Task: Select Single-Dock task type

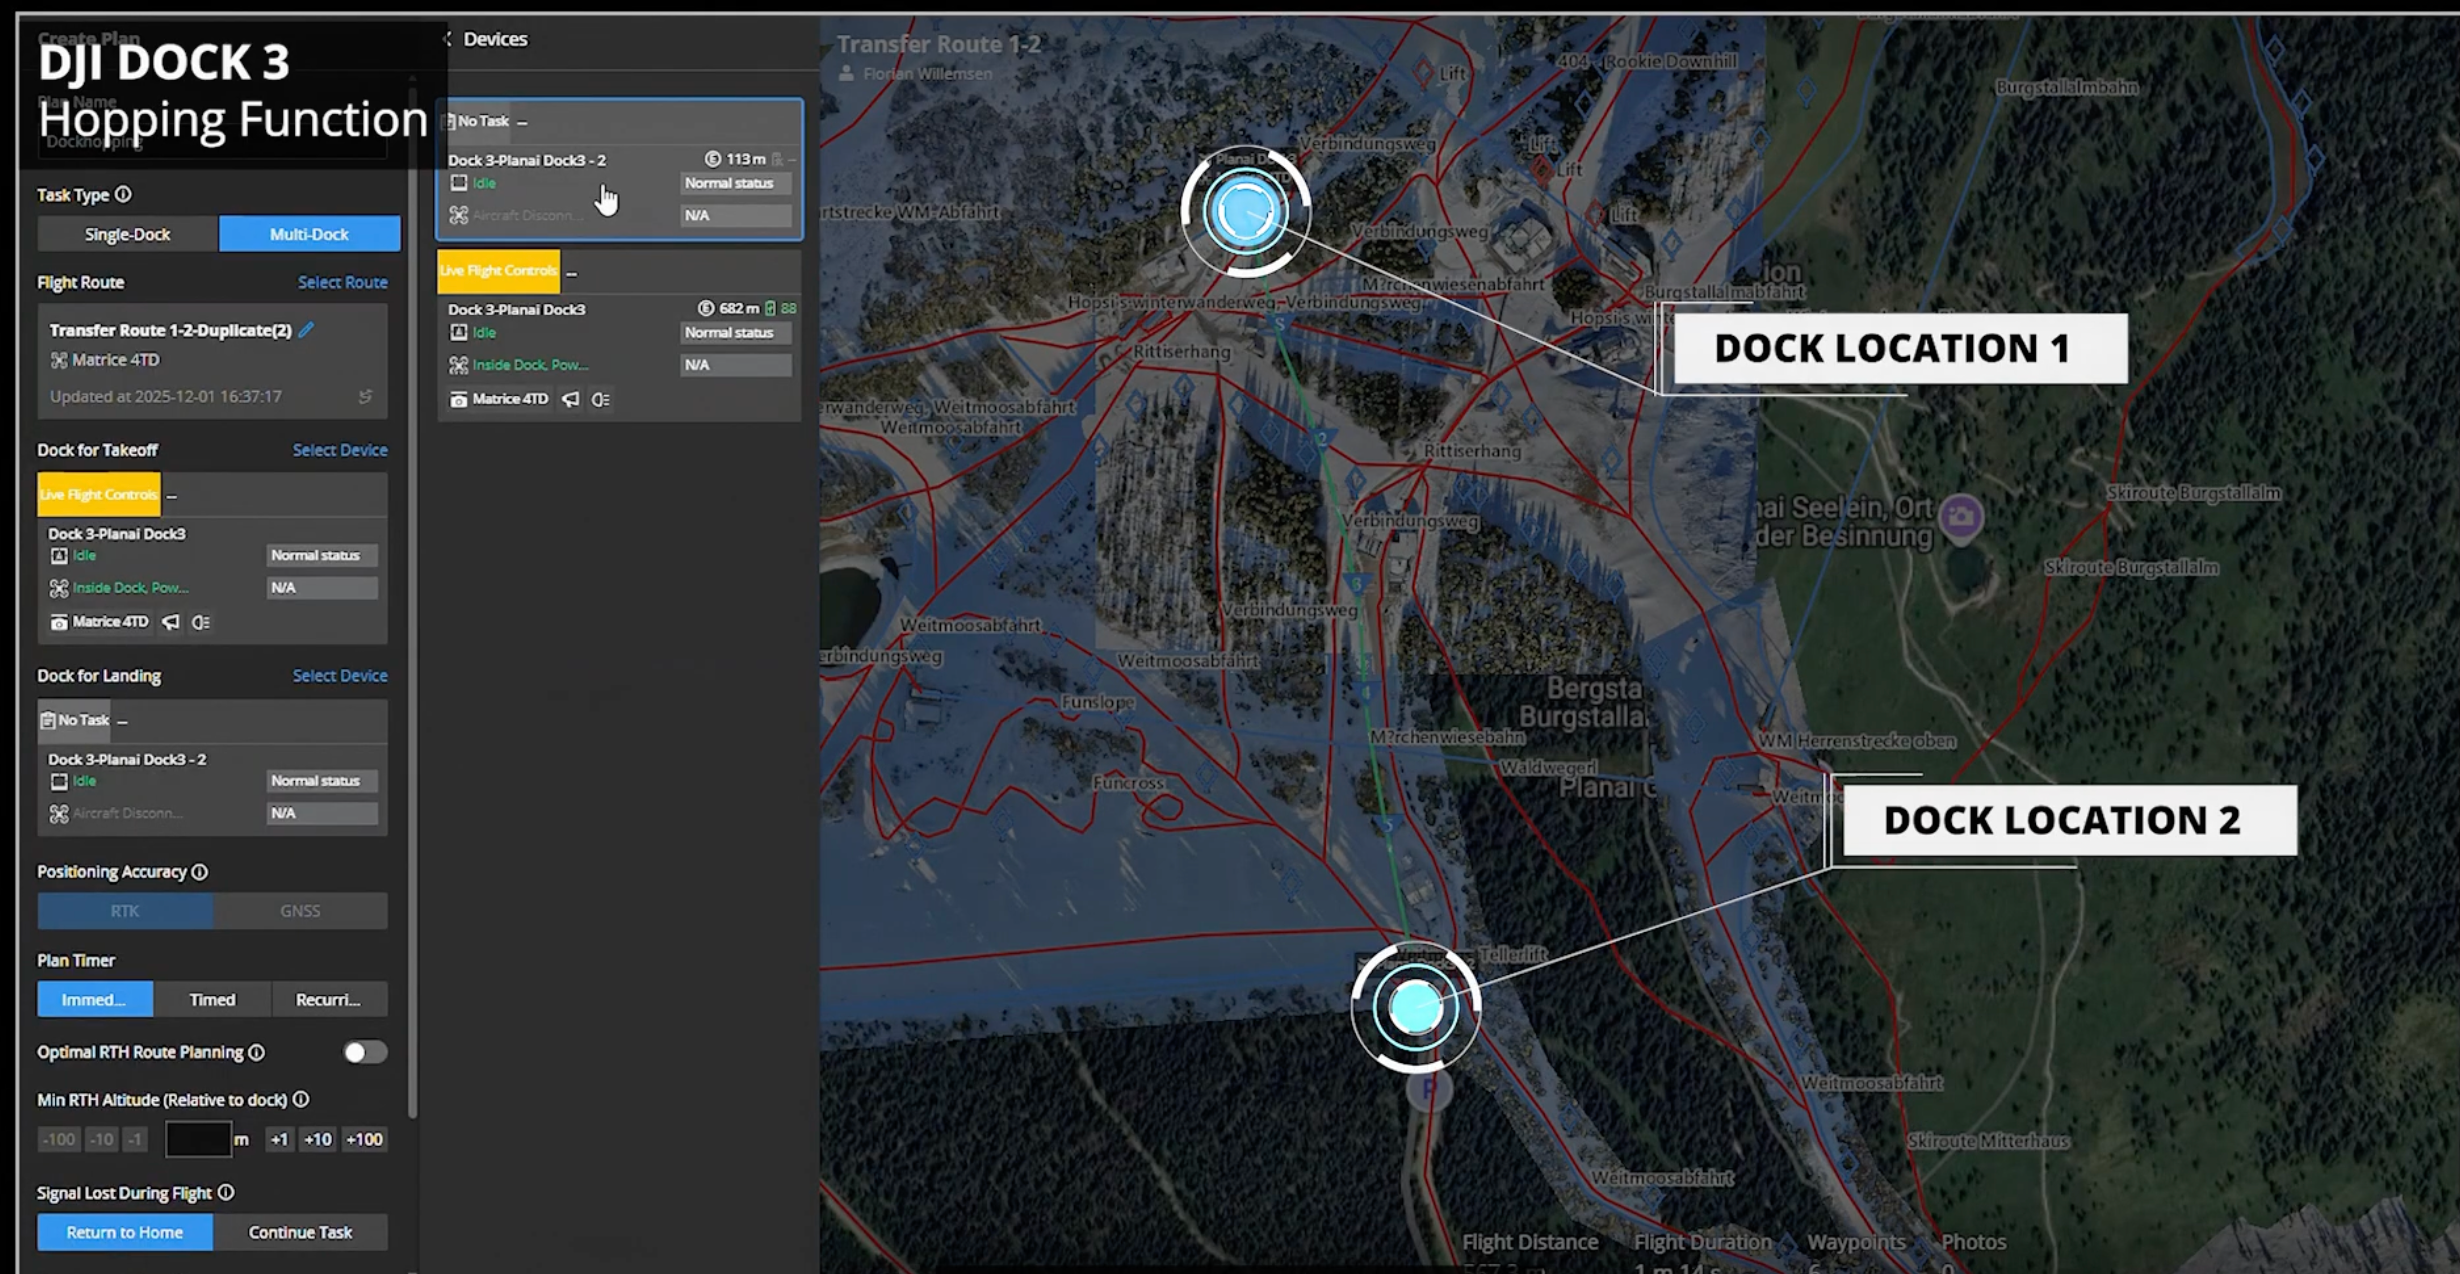Action: (x=128, y=234)
